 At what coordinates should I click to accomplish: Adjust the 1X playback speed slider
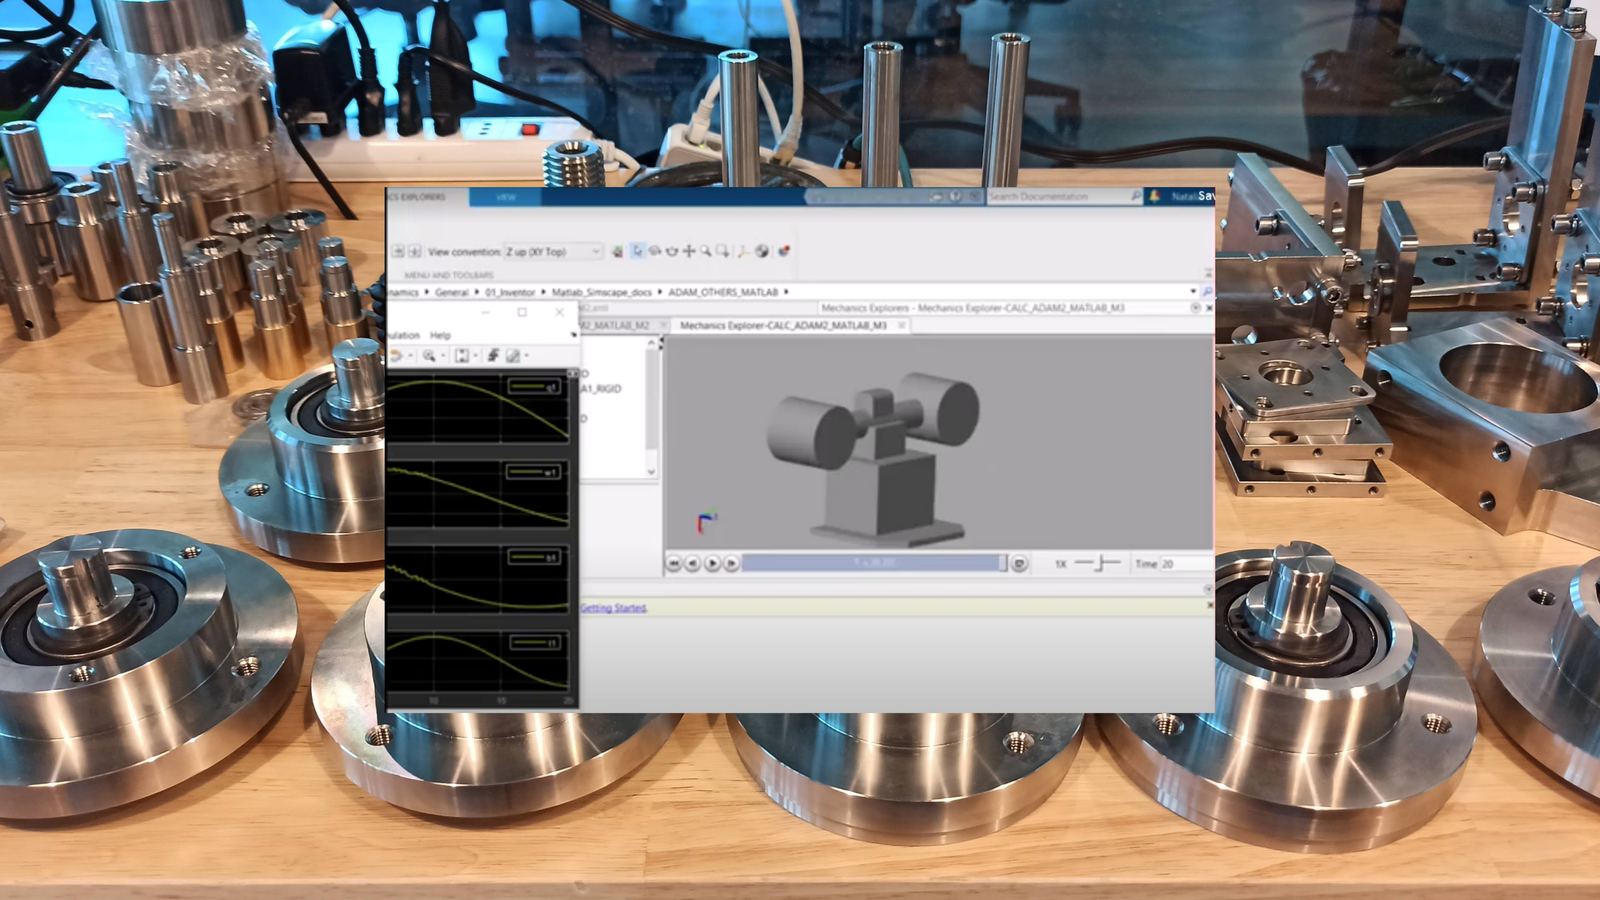[1097, 563]
